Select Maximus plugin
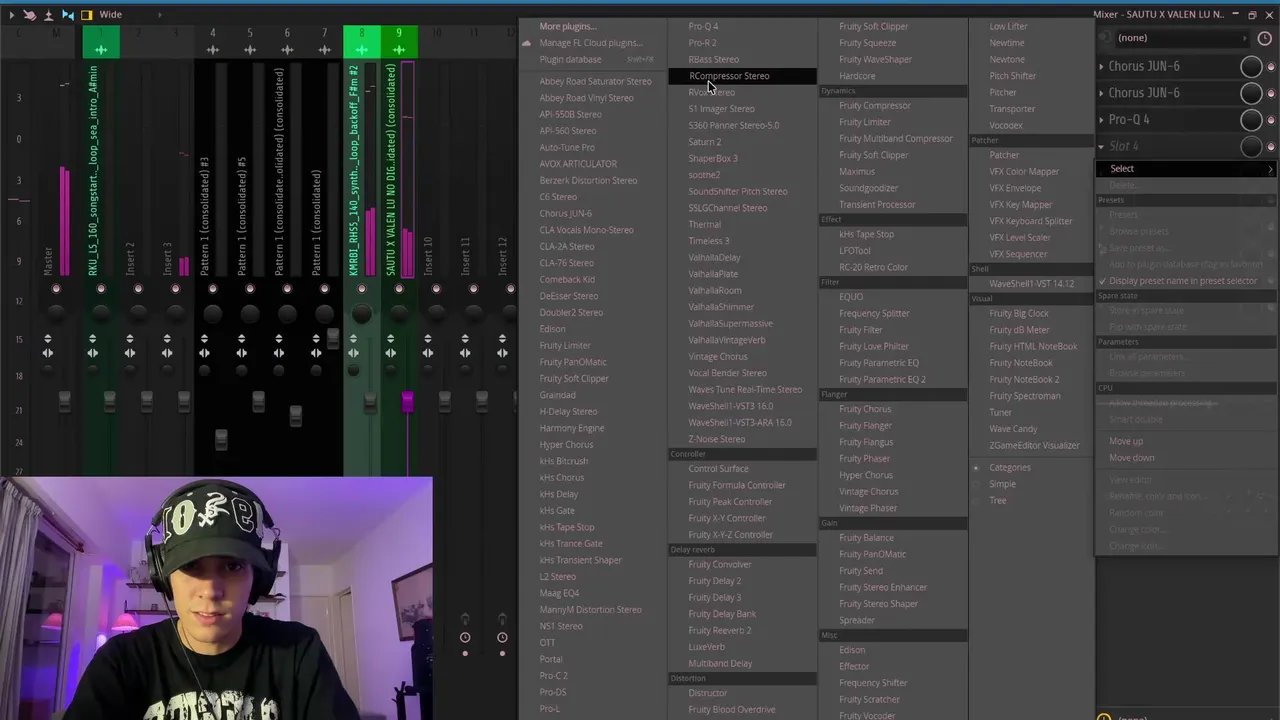Screen dimensions: 1280x720 856,171
